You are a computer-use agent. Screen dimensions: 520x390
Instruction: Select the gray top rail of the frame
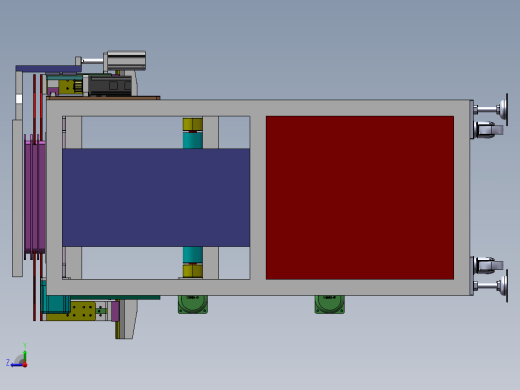point(258,108)
